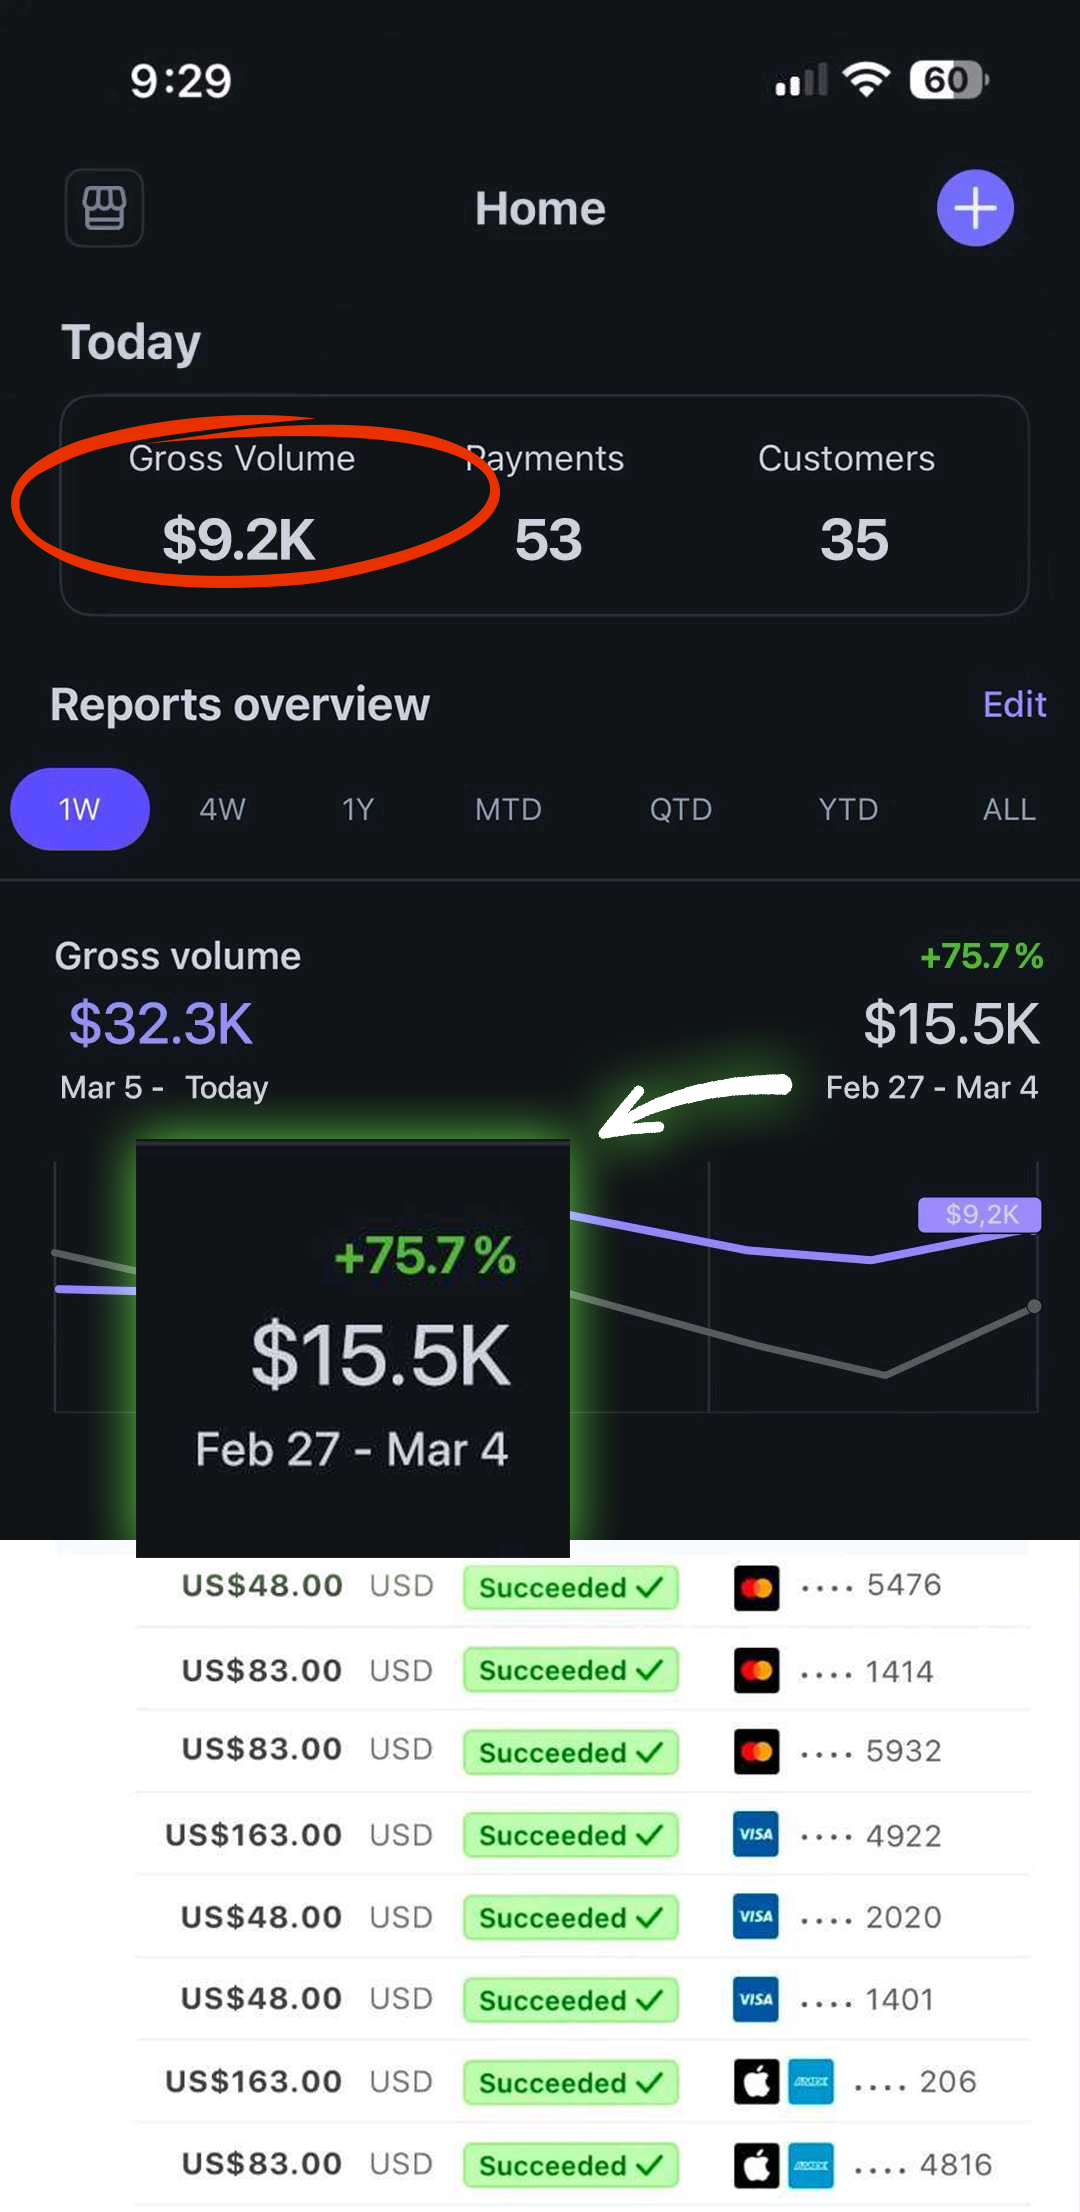Click the Apple Pay icon for card 206
This screenshot has width=1080, height=2212.
tap(756, 2082)
